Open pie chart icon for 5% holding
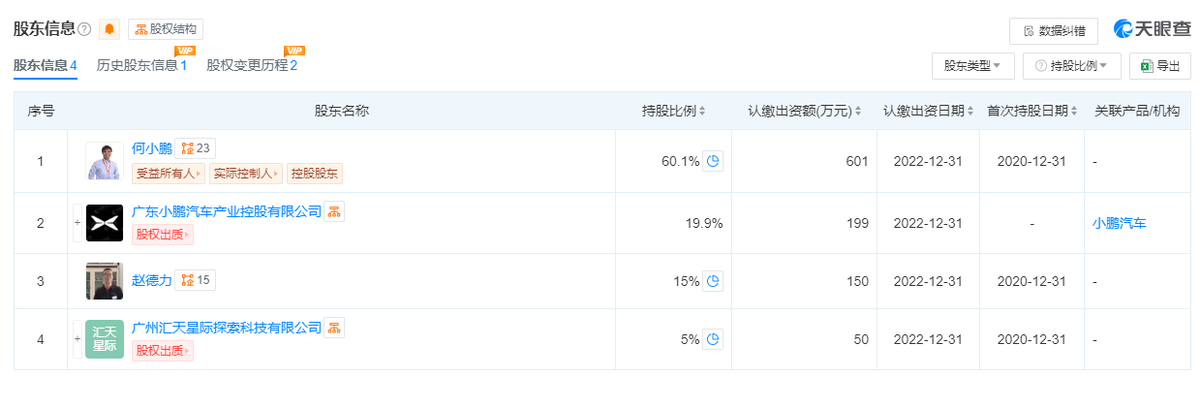This screenshot has width=1200, height=414. coord(713,339)
